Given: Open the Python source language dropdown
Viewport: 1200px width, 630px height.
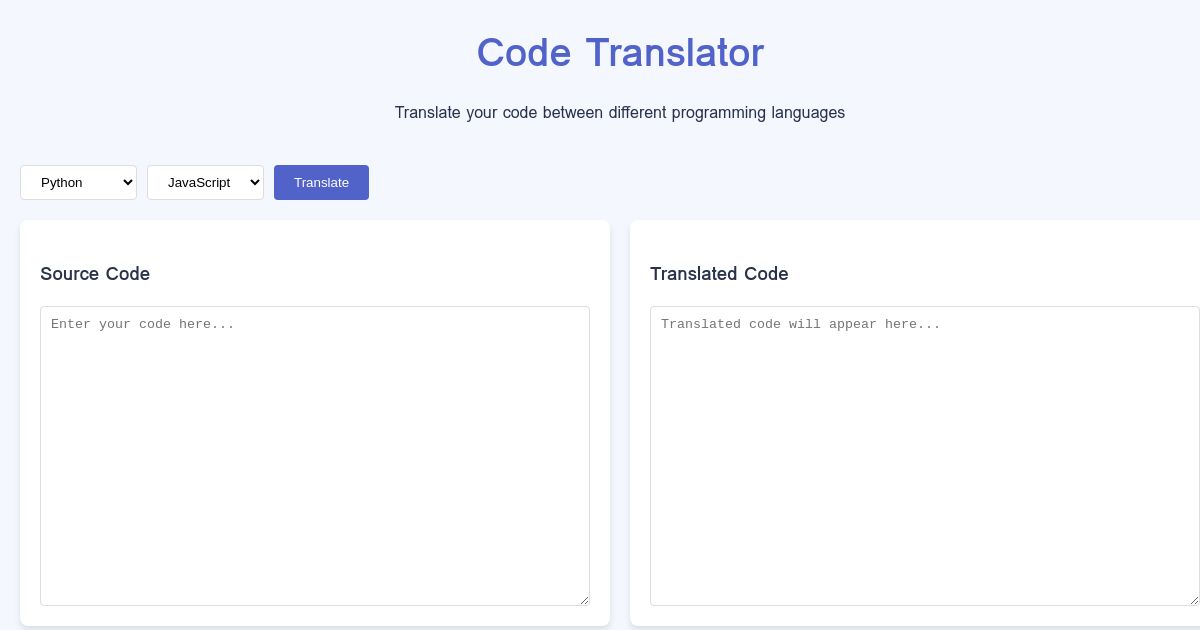Looking at the screenshot, I should 78,182.
